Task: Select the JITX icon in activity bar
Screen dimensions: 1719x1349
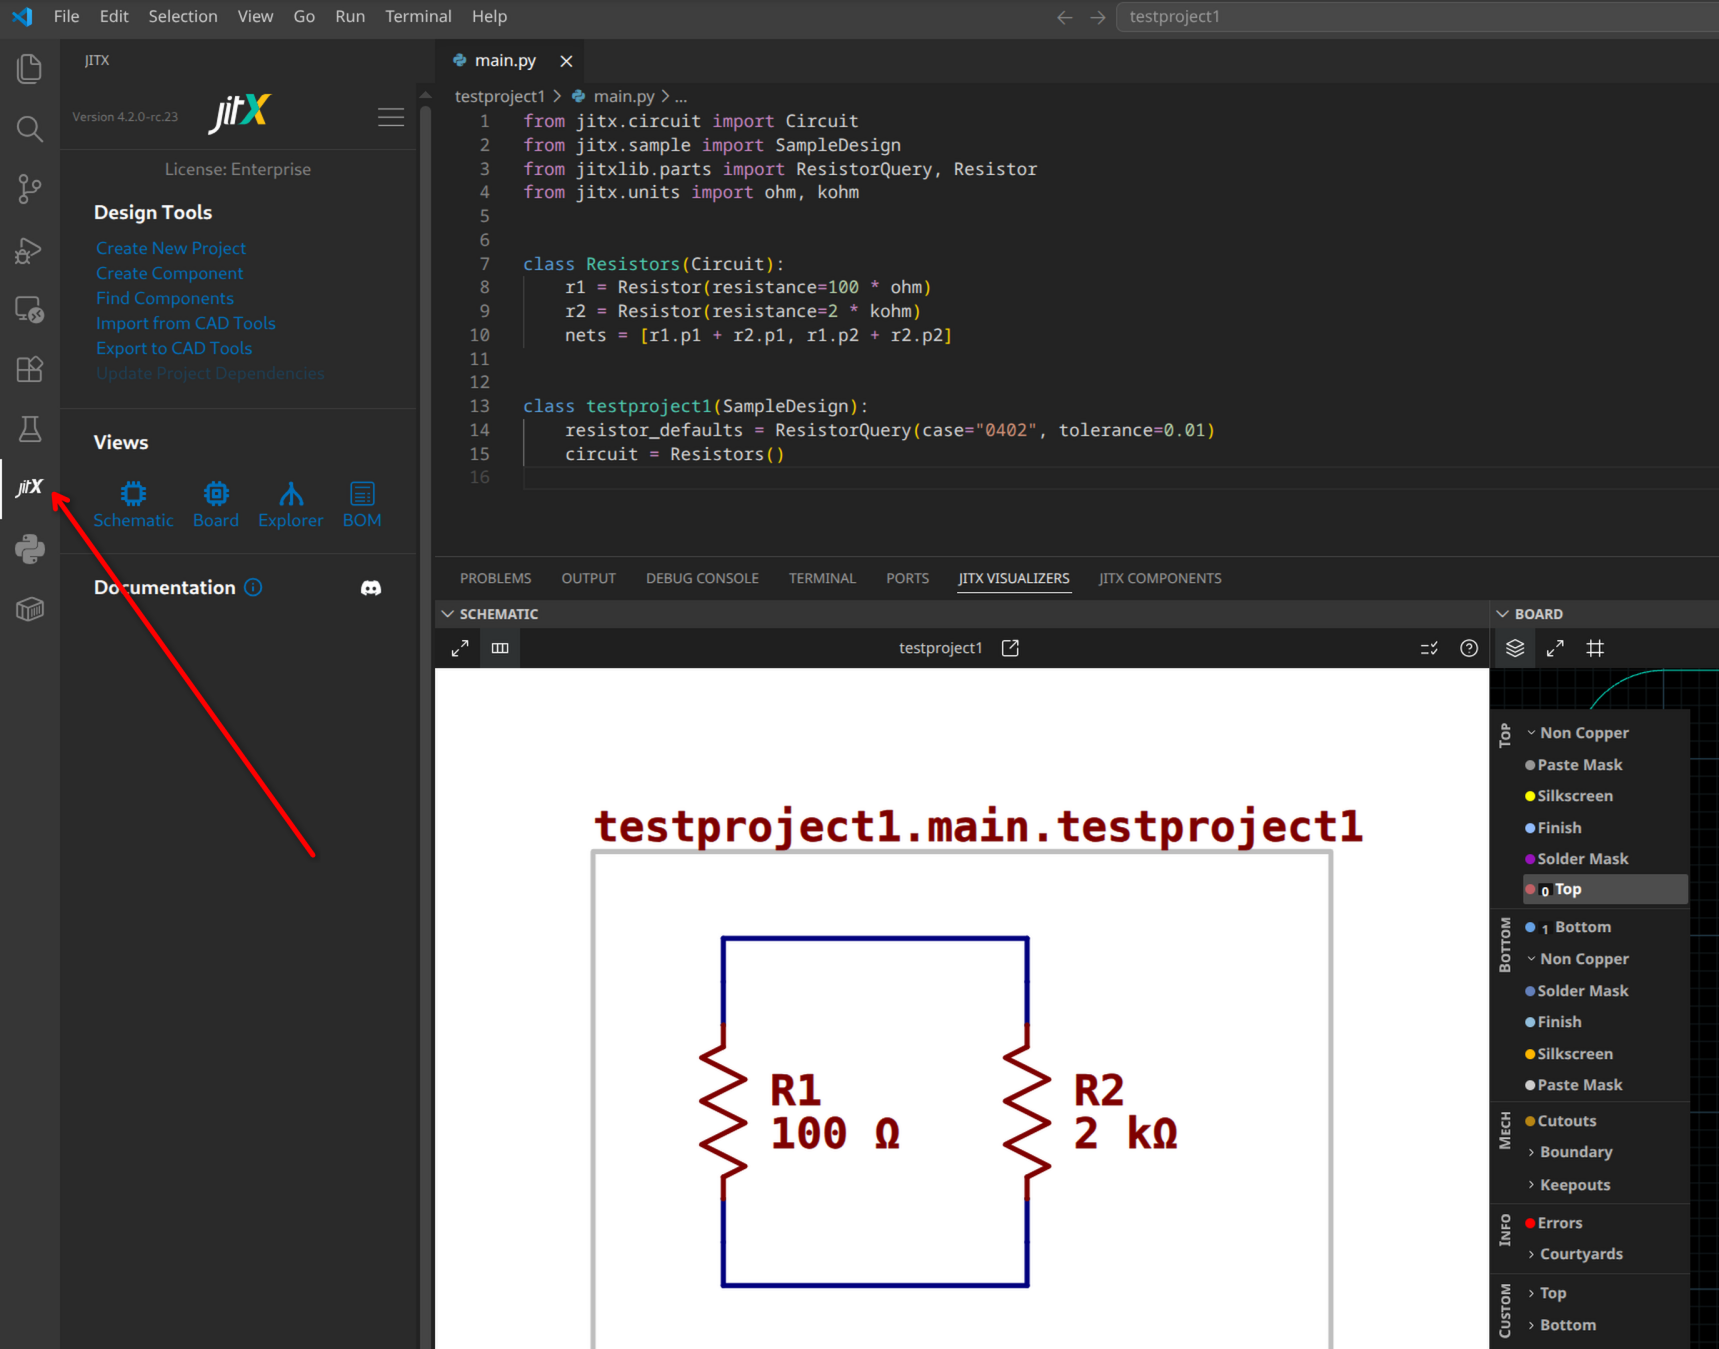Action: coord(30,488)
